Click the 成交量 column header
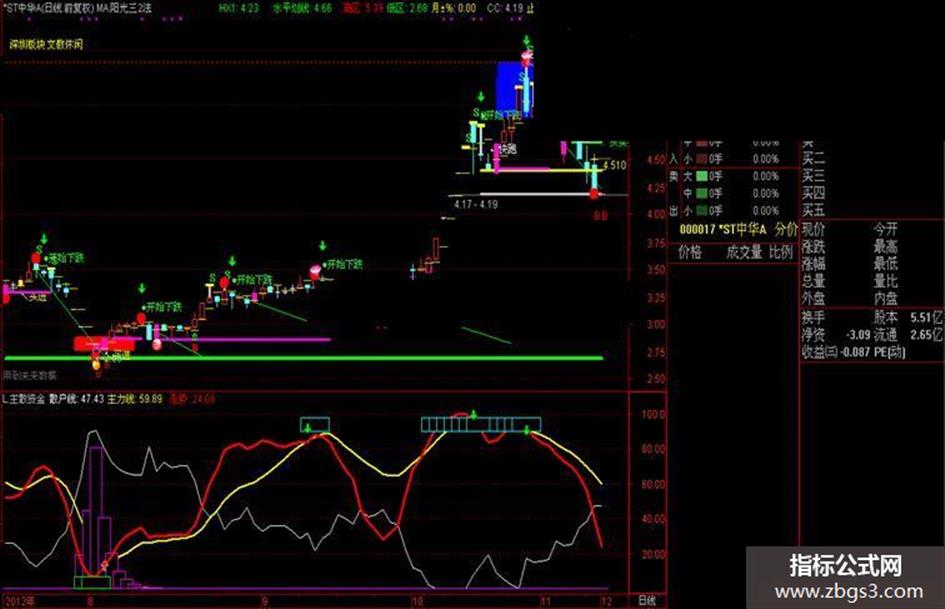The image size is (945, 609). [745, 252]
